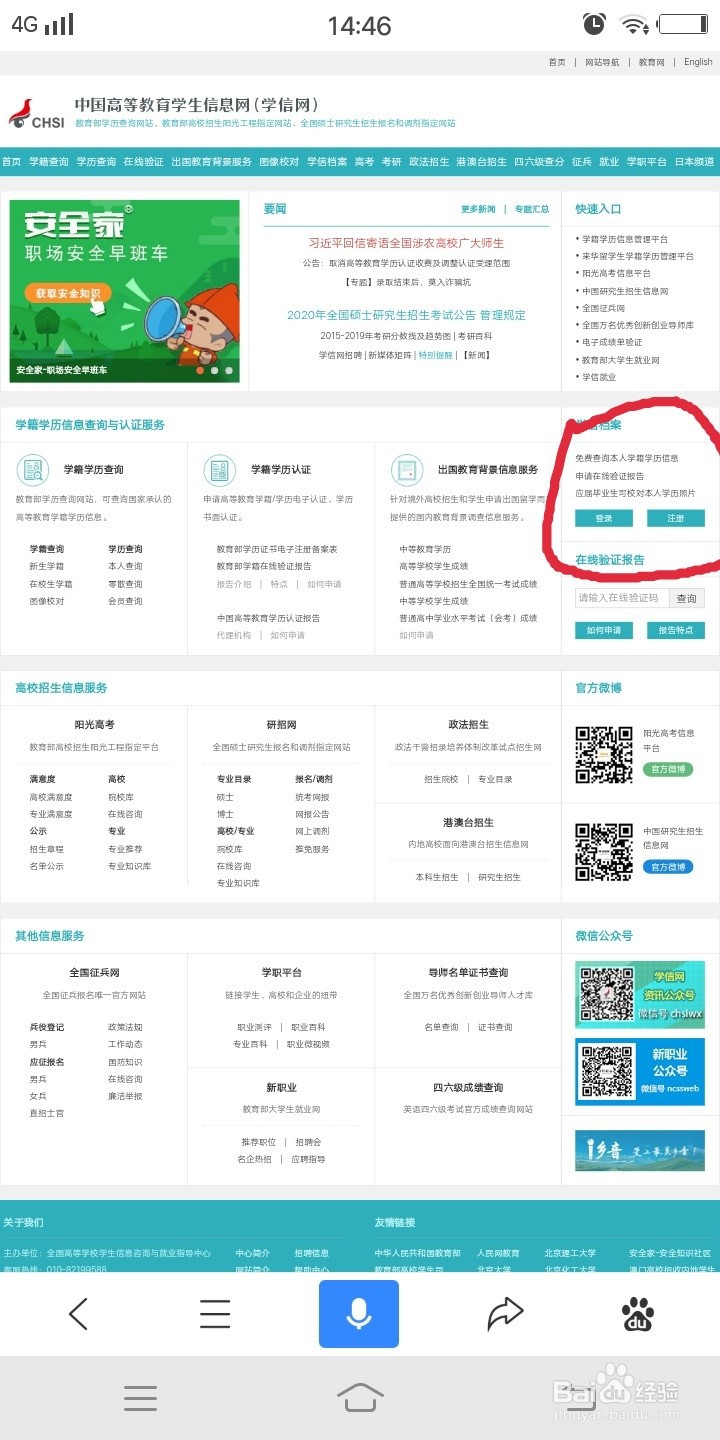Tap the blue microphone voice search button

359,1314
